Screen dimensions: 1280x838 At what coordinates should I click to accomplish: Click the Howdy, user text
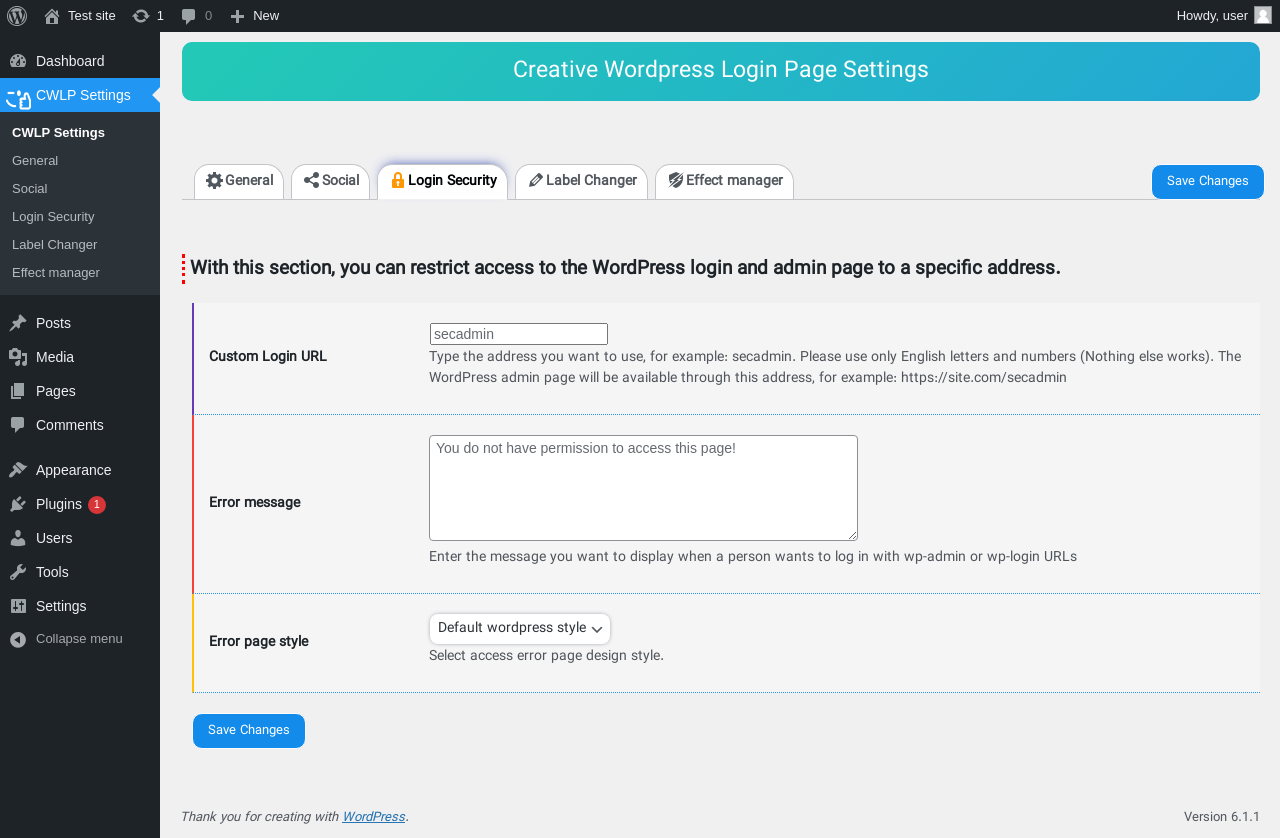(1212, 16)
